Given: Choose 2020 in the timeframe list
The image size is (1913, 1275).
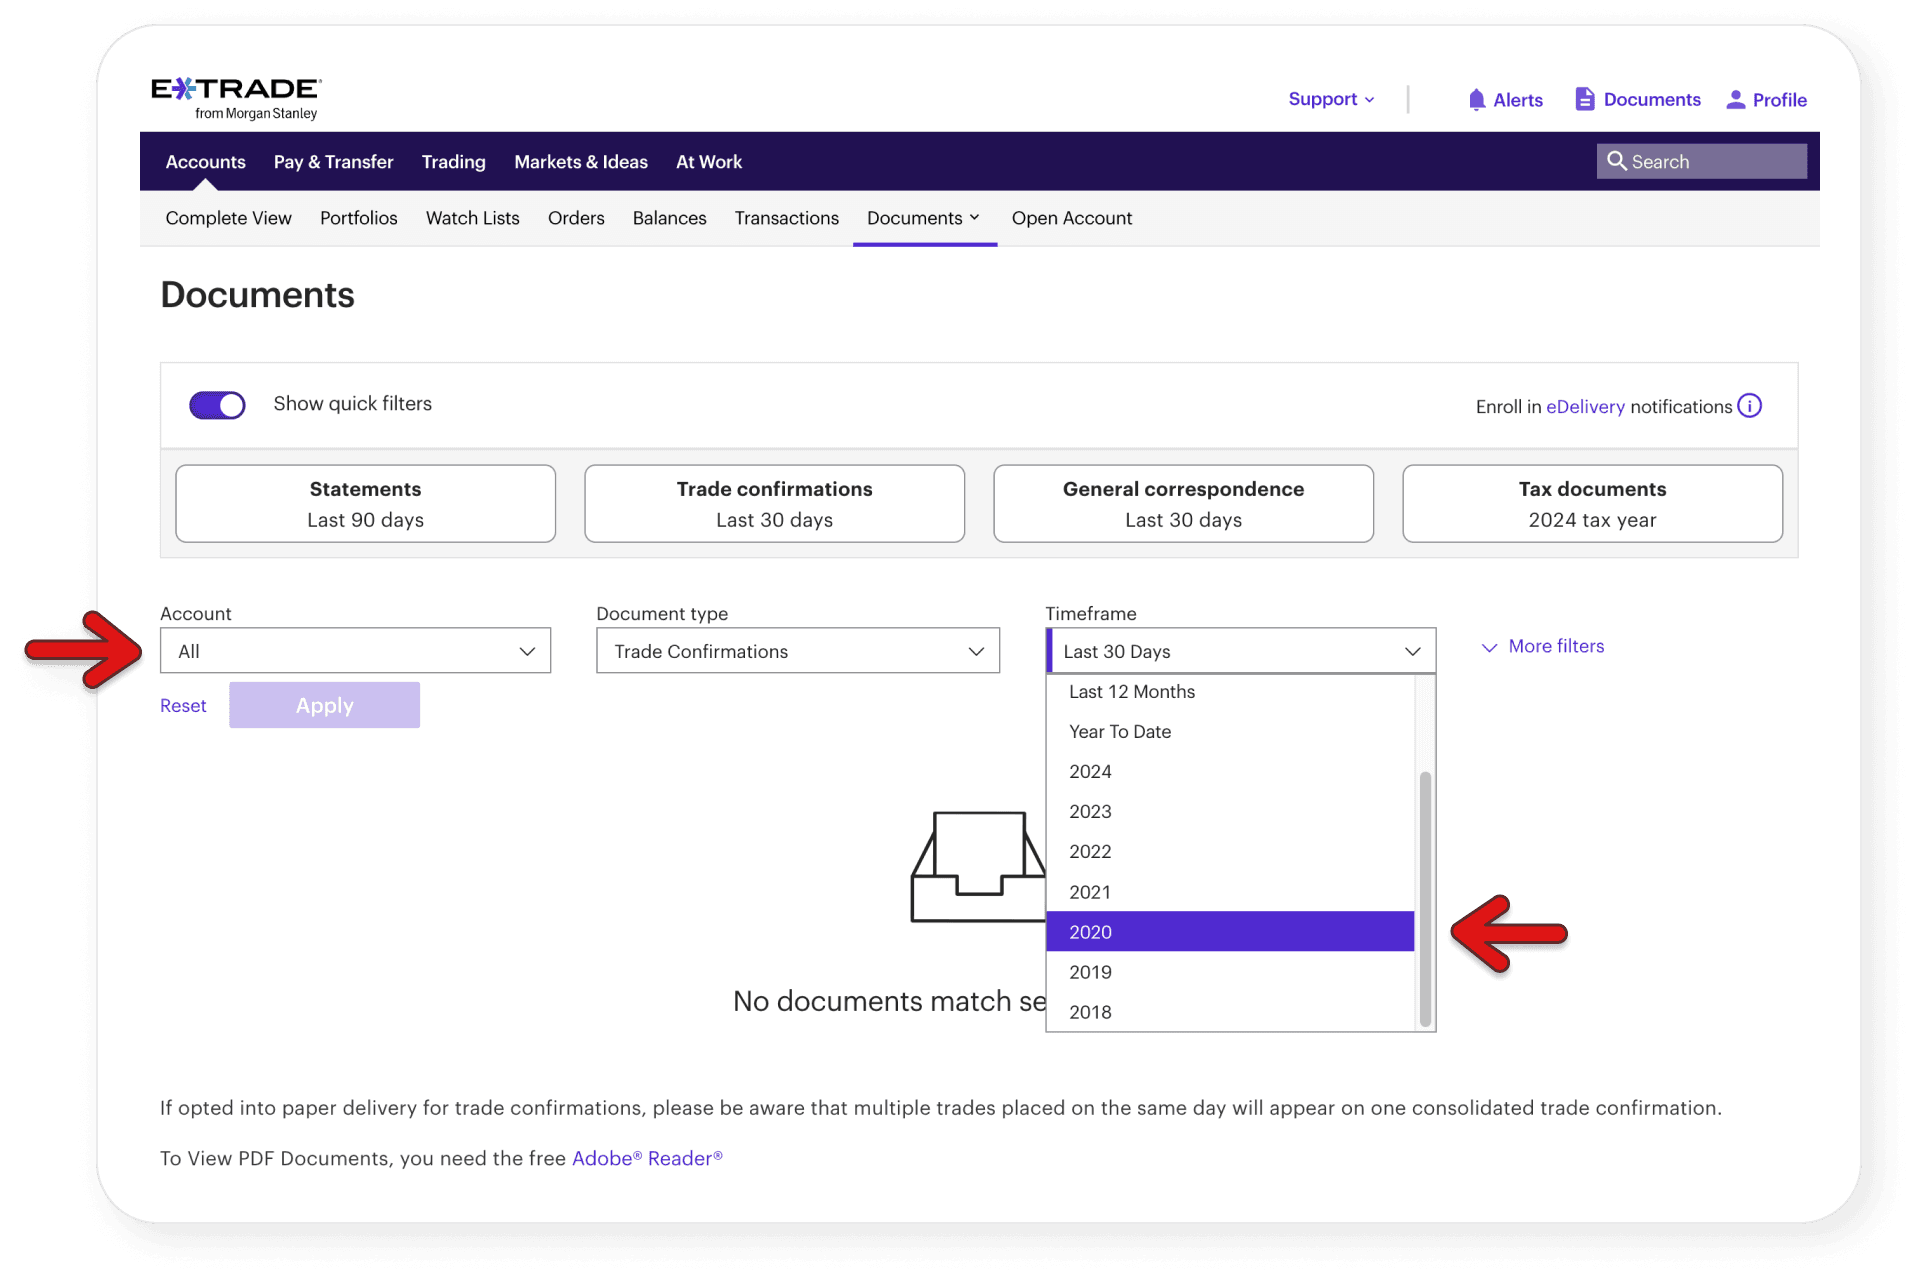Looking at the screenshot, I should tap(1230, 932).
